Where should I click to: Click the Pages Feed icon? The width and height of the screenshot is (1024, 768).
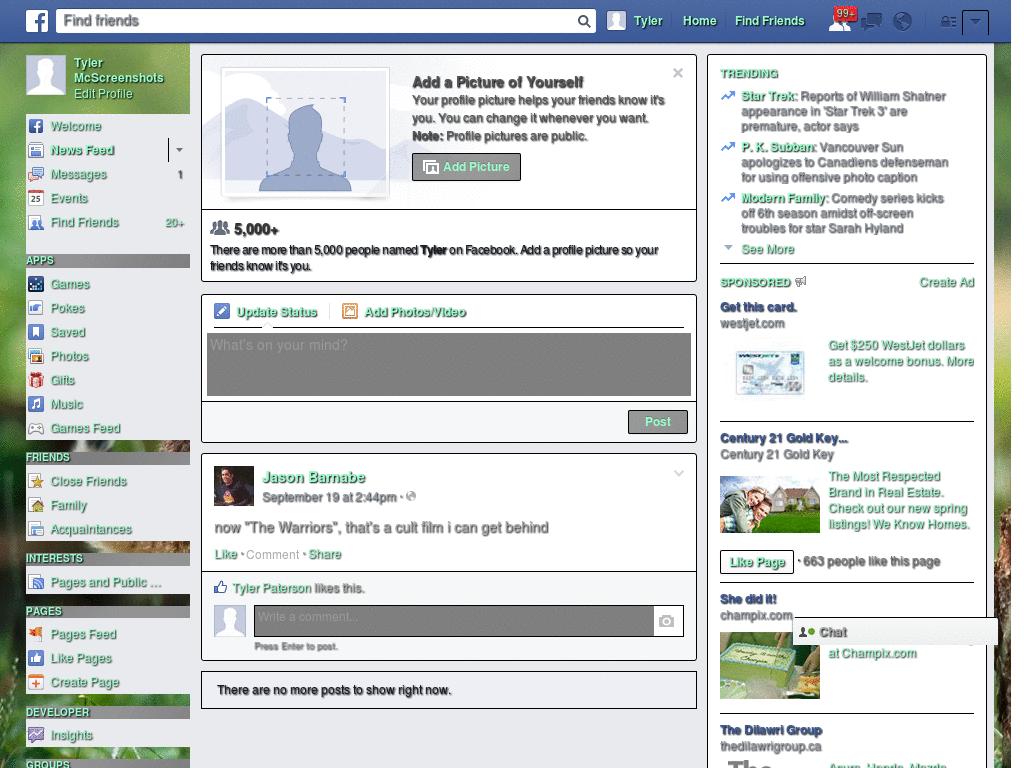(36, 634)
